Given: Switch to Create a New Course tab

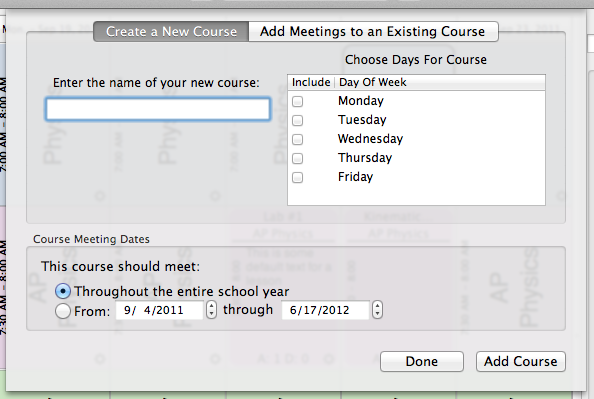Looking at the screenshot, I should (171, 31).
